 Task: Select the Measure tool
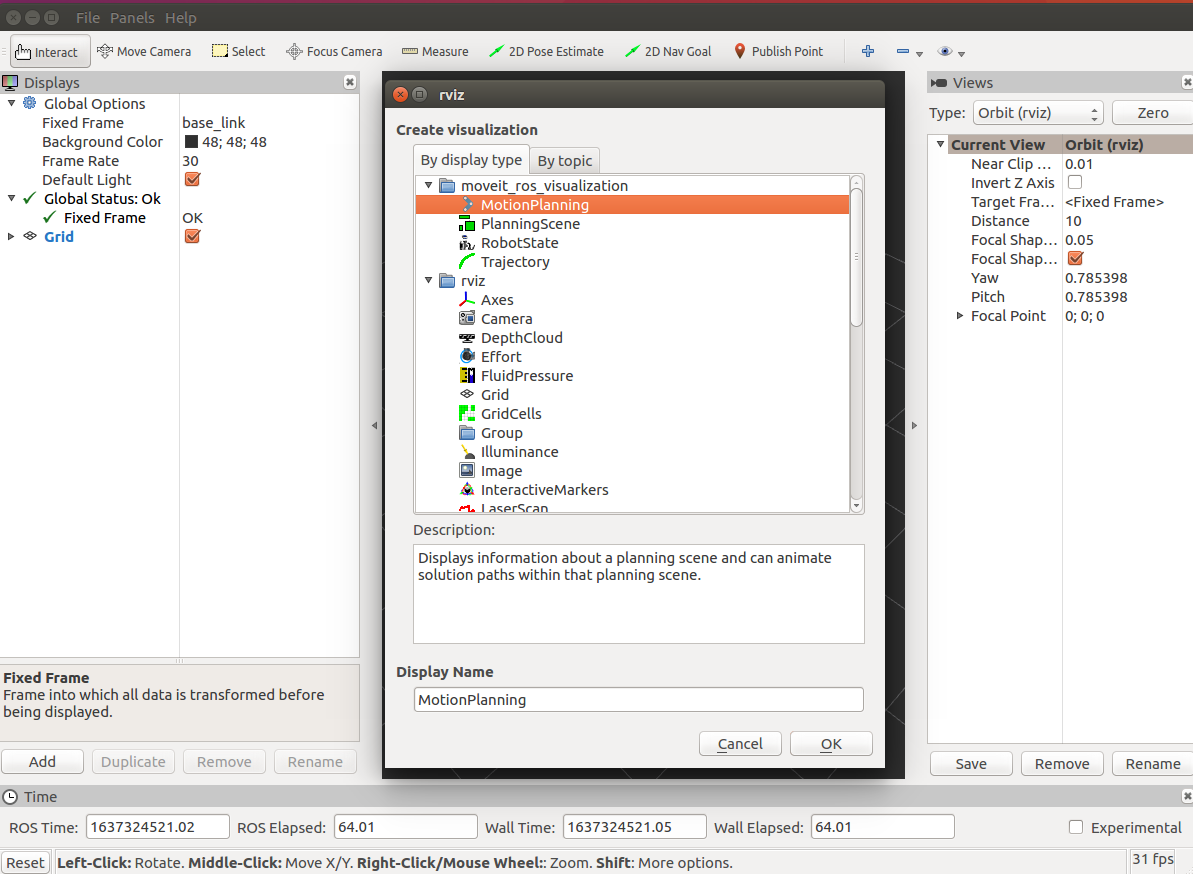(435, 51)
